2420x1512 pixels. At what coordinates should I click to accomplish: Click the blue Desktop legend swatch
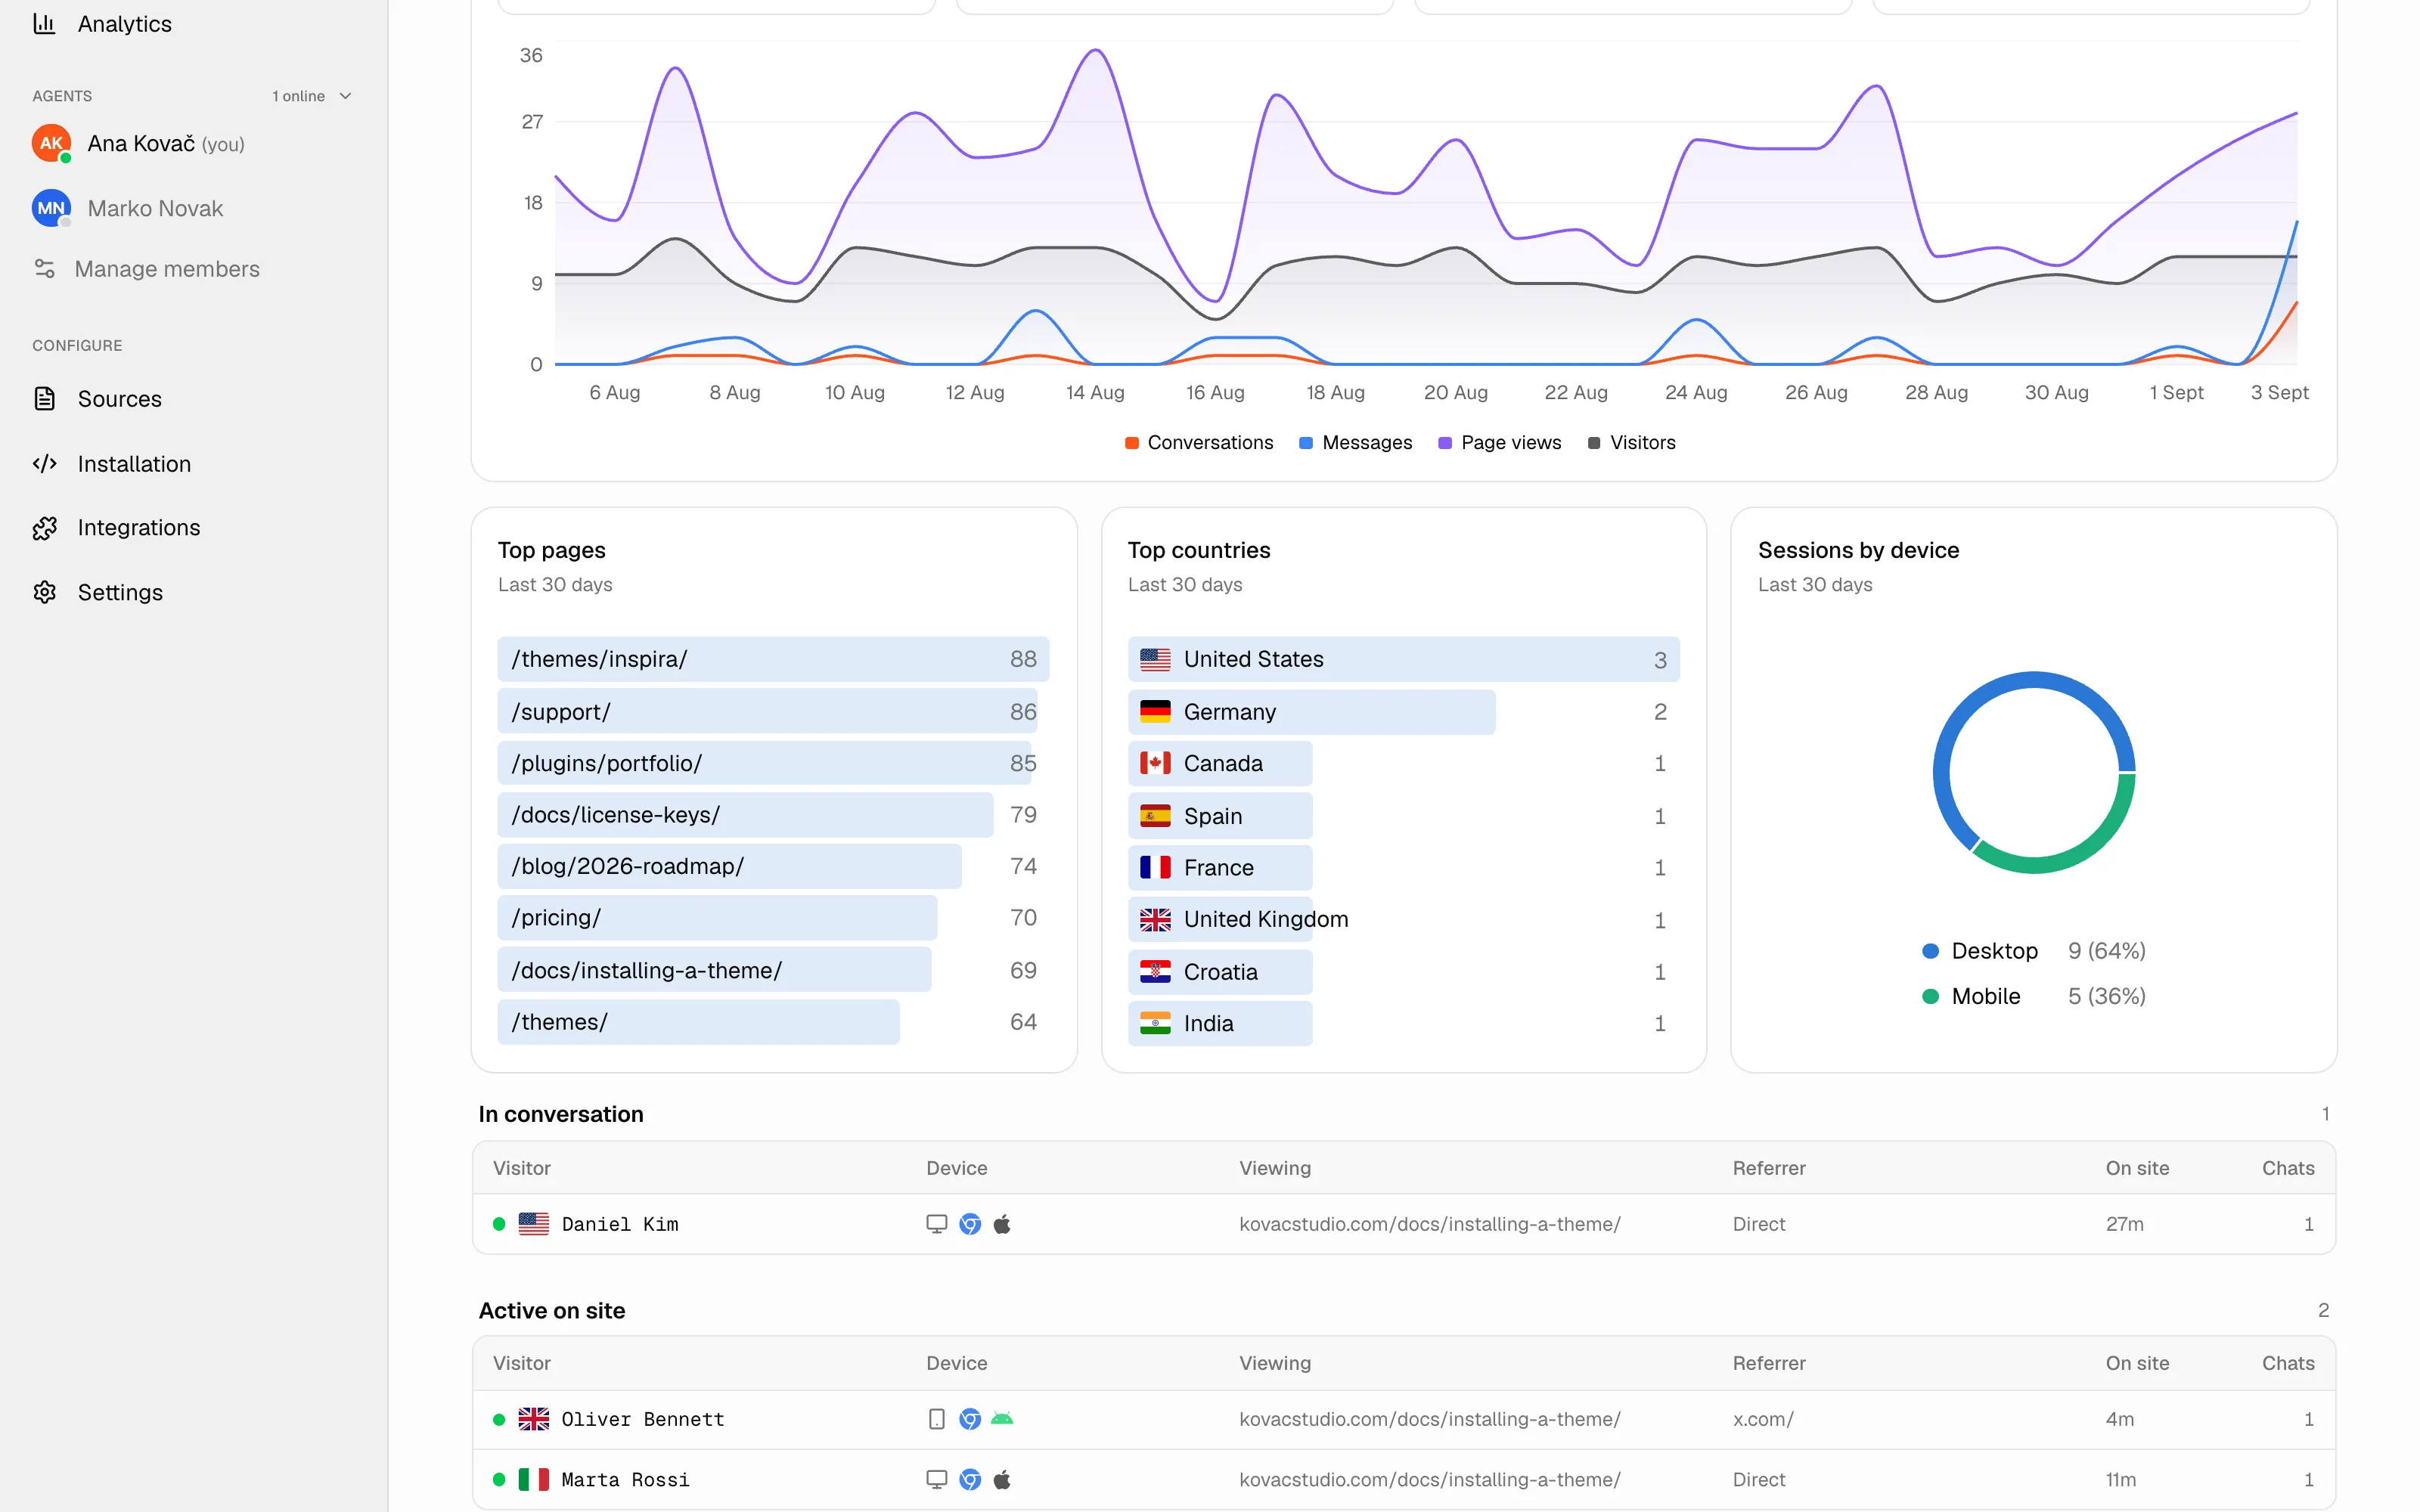1930,951
